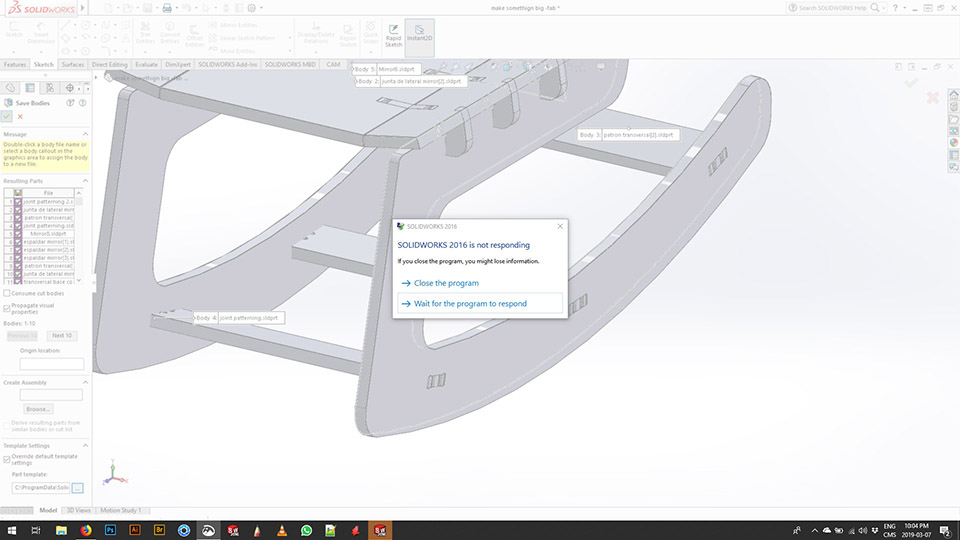Open VLC media player from taskbar
Image resolution: width=960 pixels, height=540 pixels.
(x=282, y=530)
